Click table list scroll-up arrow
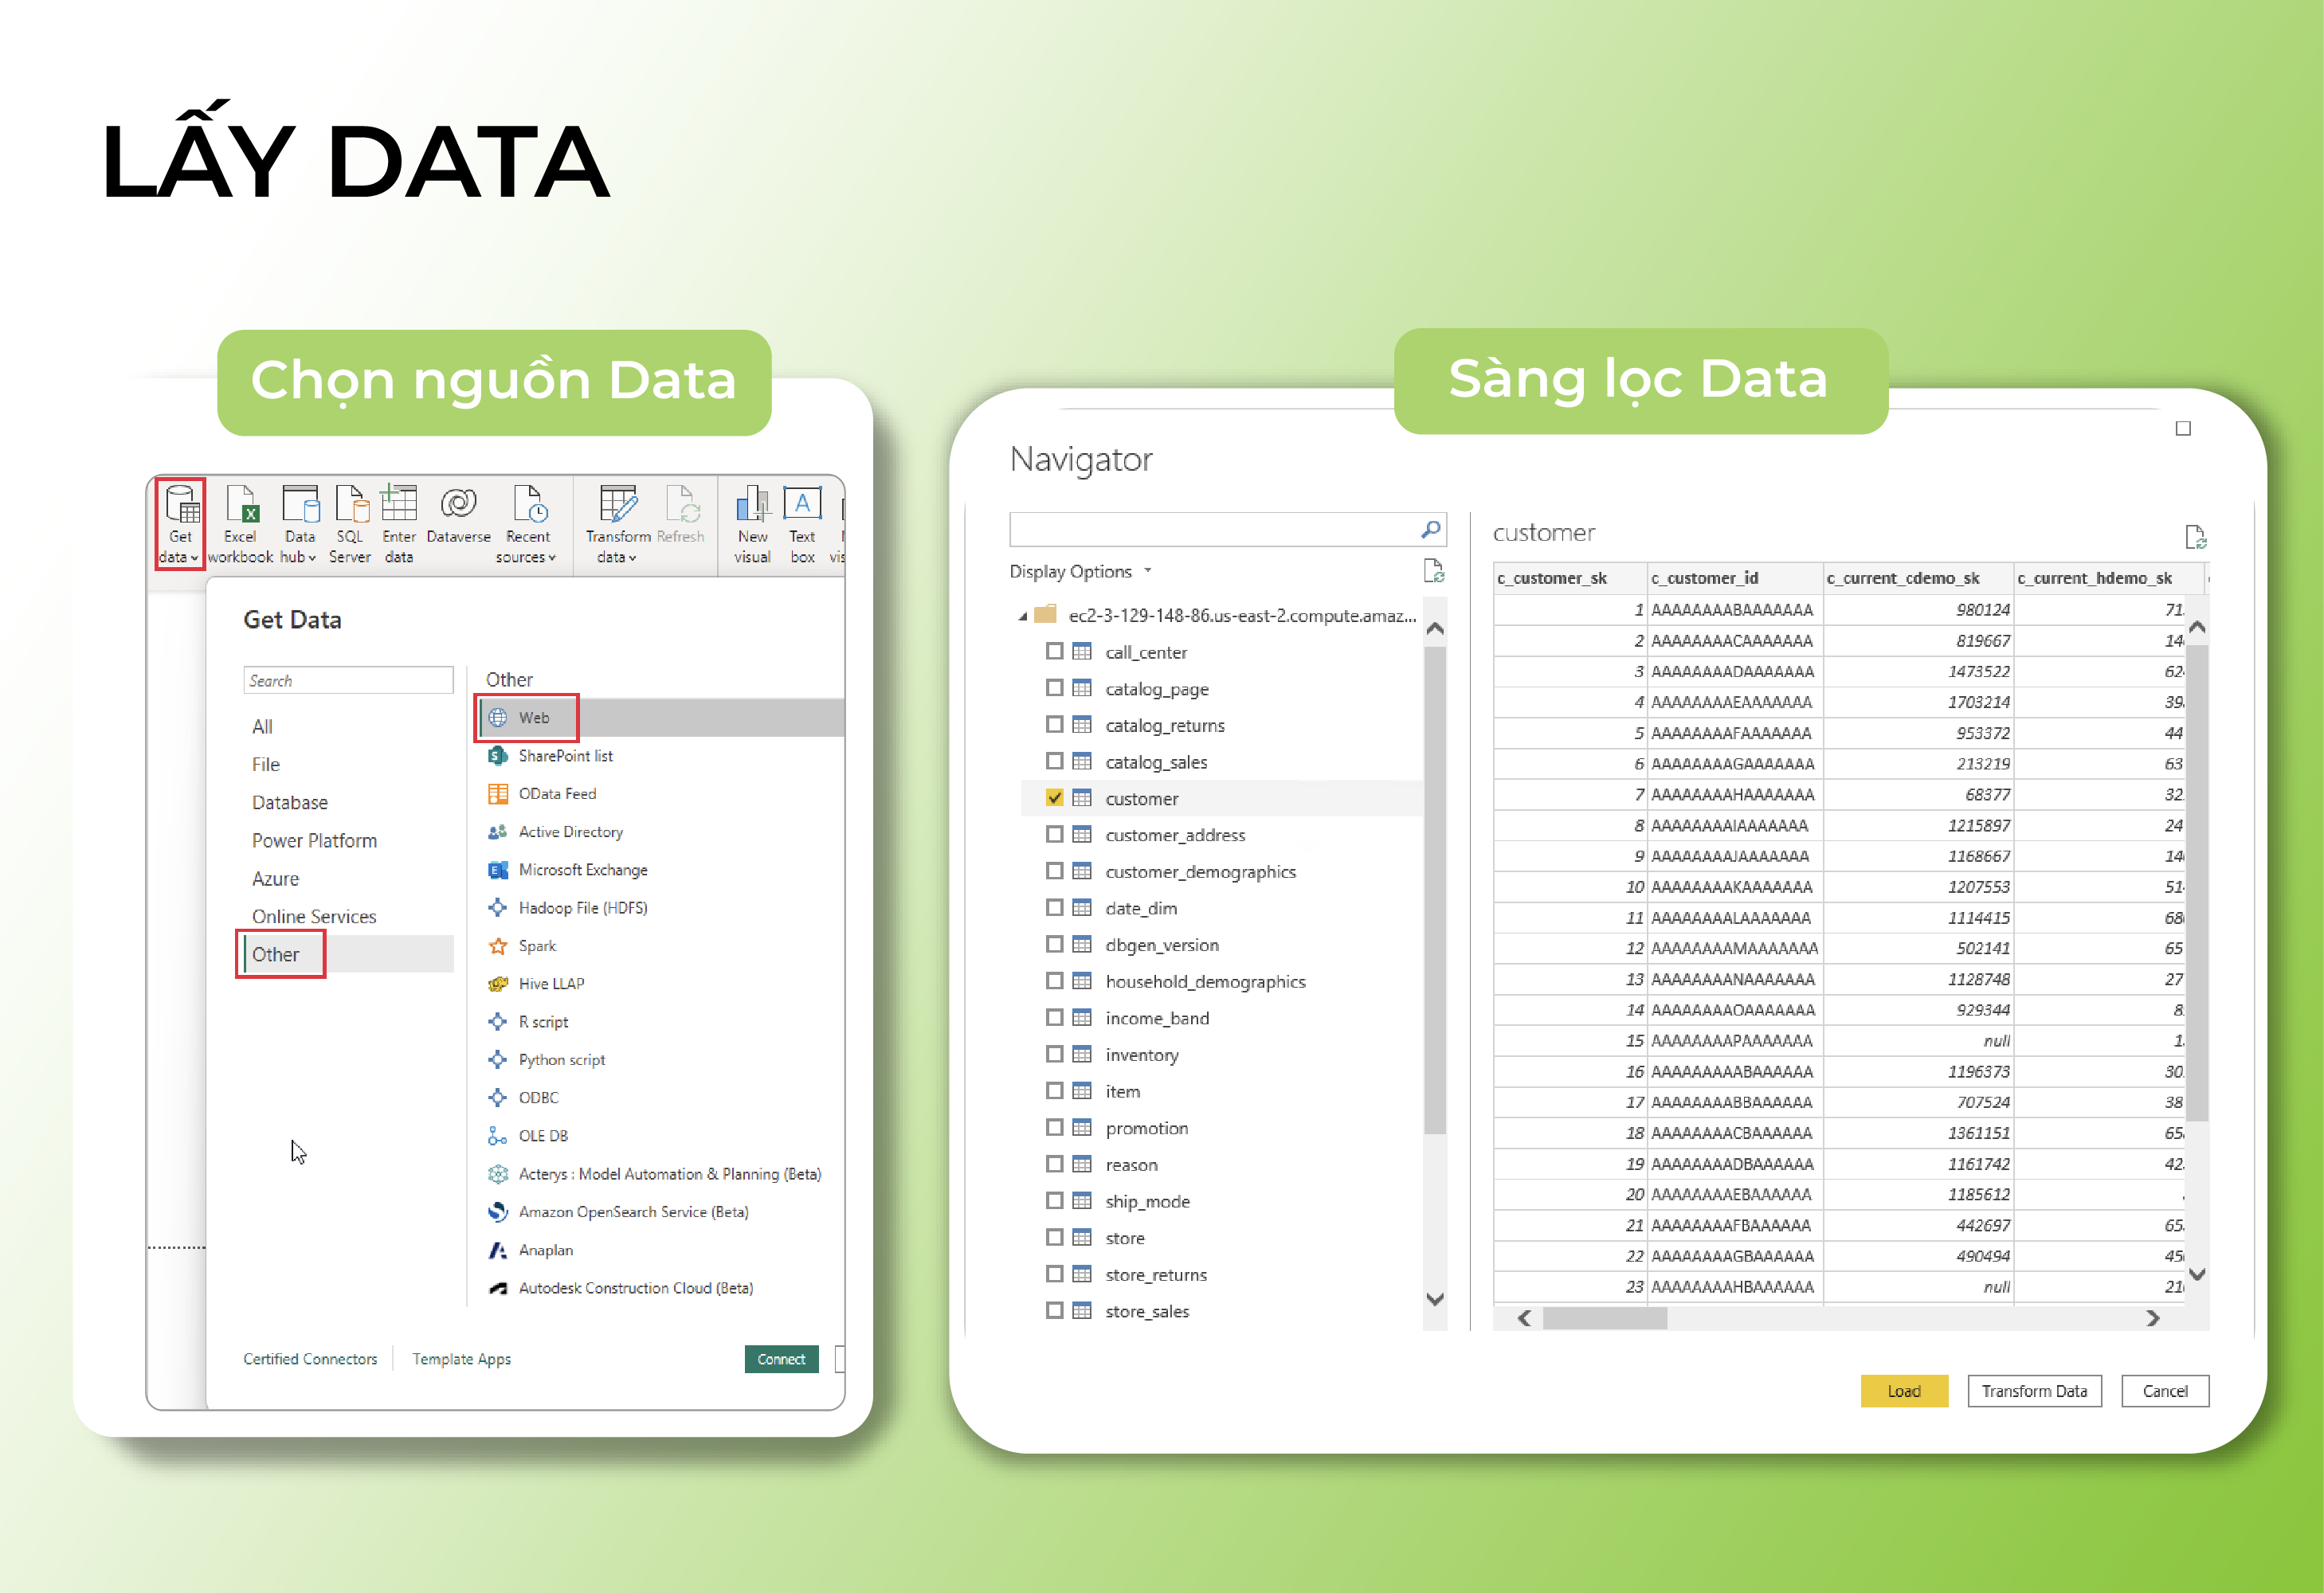Image resolution: width=2324 pixels, height=1593 pixels. tap(1435, 628)
